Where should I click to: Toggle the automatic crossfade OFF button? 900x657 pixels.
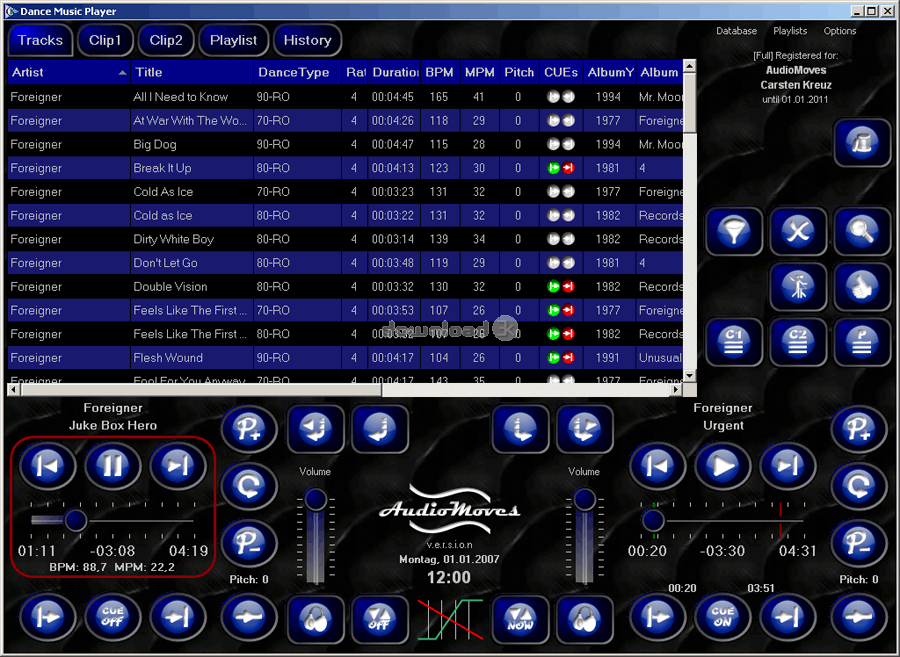380,619
